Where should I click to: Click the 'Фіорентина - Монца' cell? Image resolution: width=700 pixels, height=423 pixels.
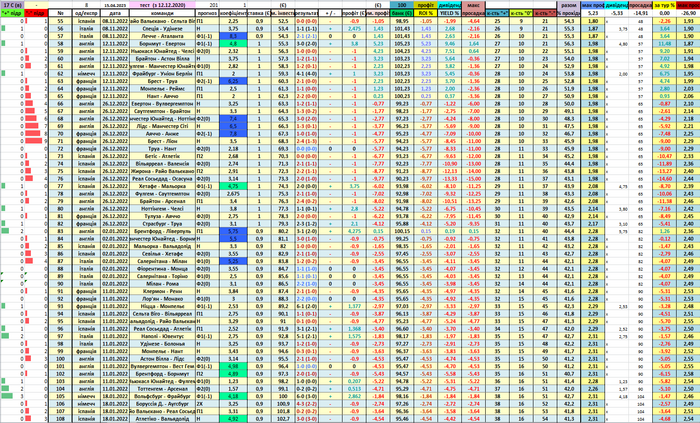(162, 269)
